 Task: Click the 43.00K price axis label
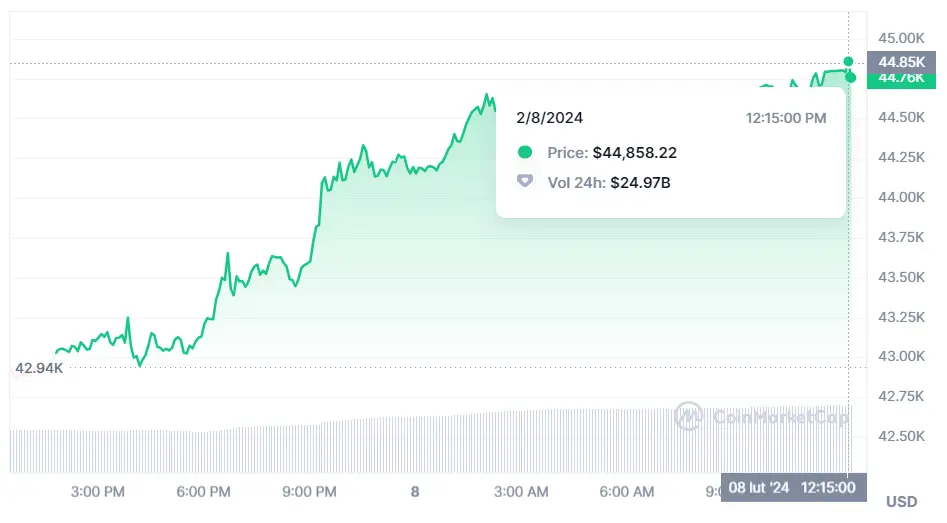[901, 356]
